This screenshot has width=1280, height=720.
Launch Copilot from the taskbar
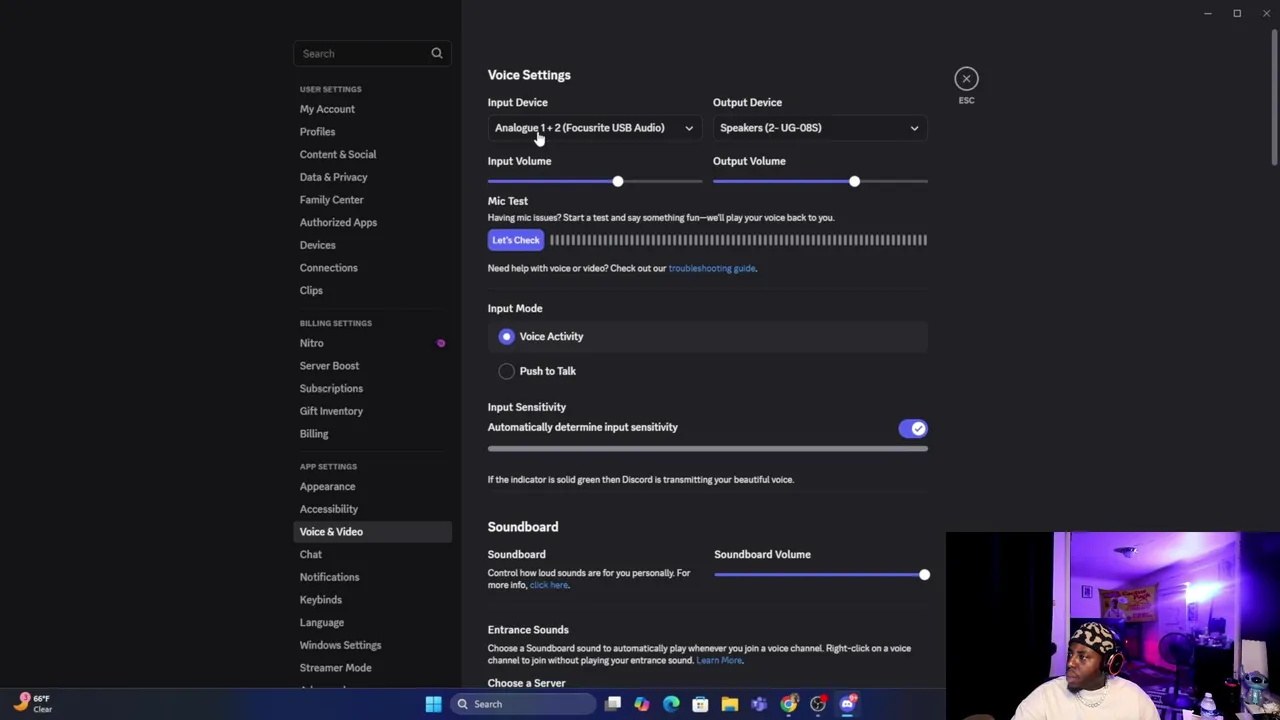642,704
